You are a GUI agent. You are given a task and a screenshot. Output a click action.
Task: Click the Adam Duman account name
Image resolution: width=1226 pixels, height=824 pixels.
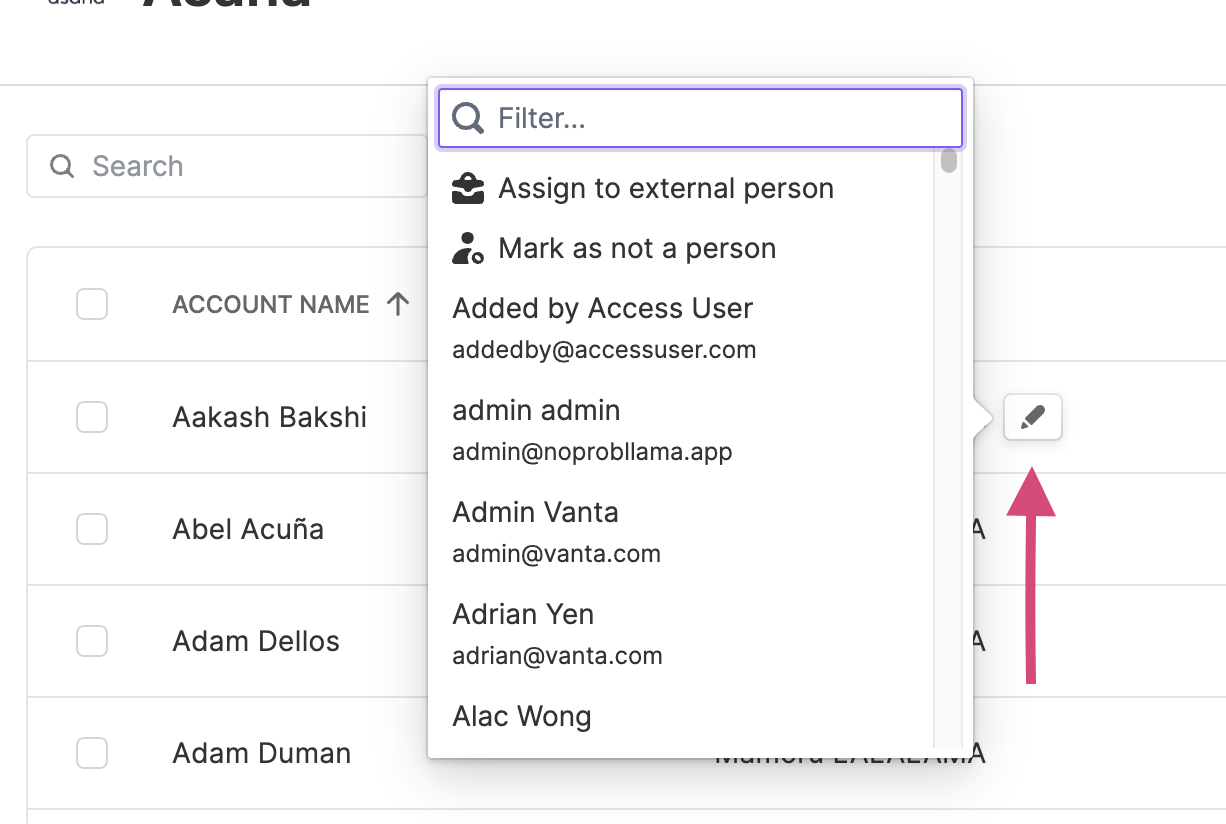pos(262,753)
